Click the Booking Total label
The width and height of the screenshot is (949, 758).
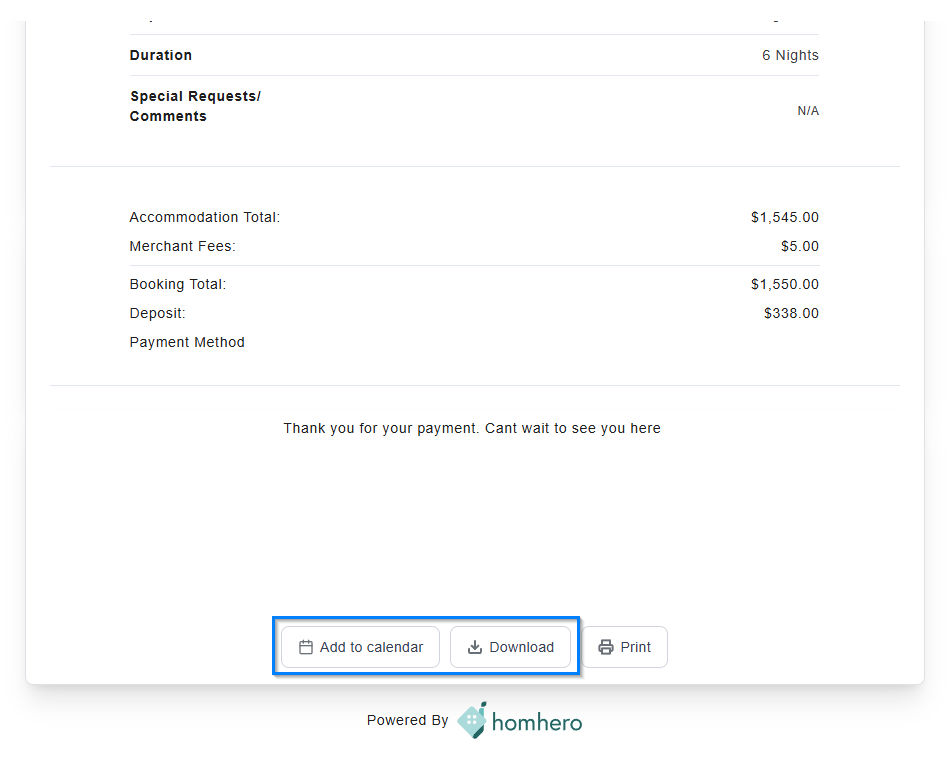click(178, 284)
